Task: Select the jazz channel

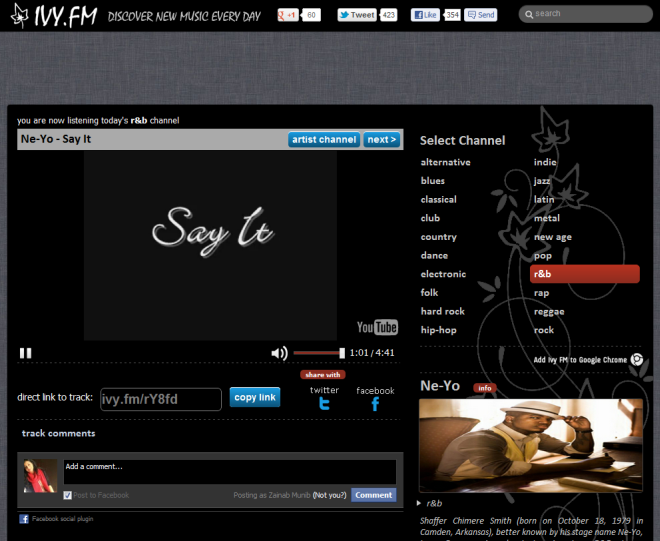Action: point(542,181)
